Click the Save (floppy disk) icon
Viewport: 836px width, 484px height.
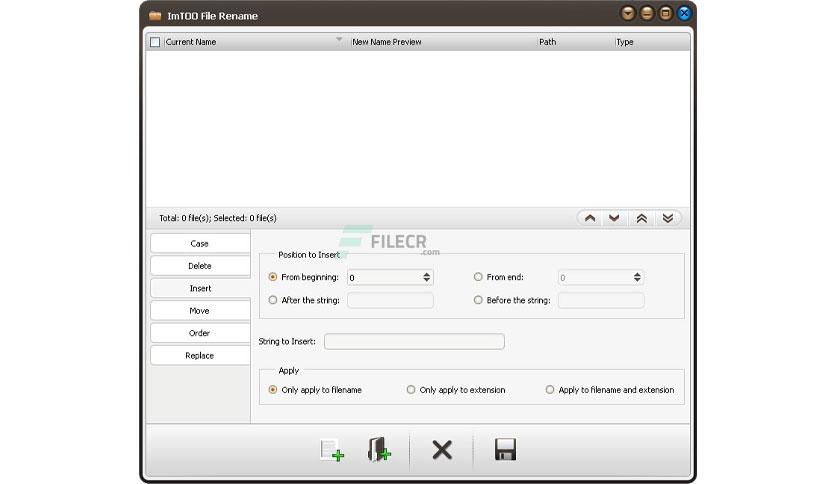(505, 449)
